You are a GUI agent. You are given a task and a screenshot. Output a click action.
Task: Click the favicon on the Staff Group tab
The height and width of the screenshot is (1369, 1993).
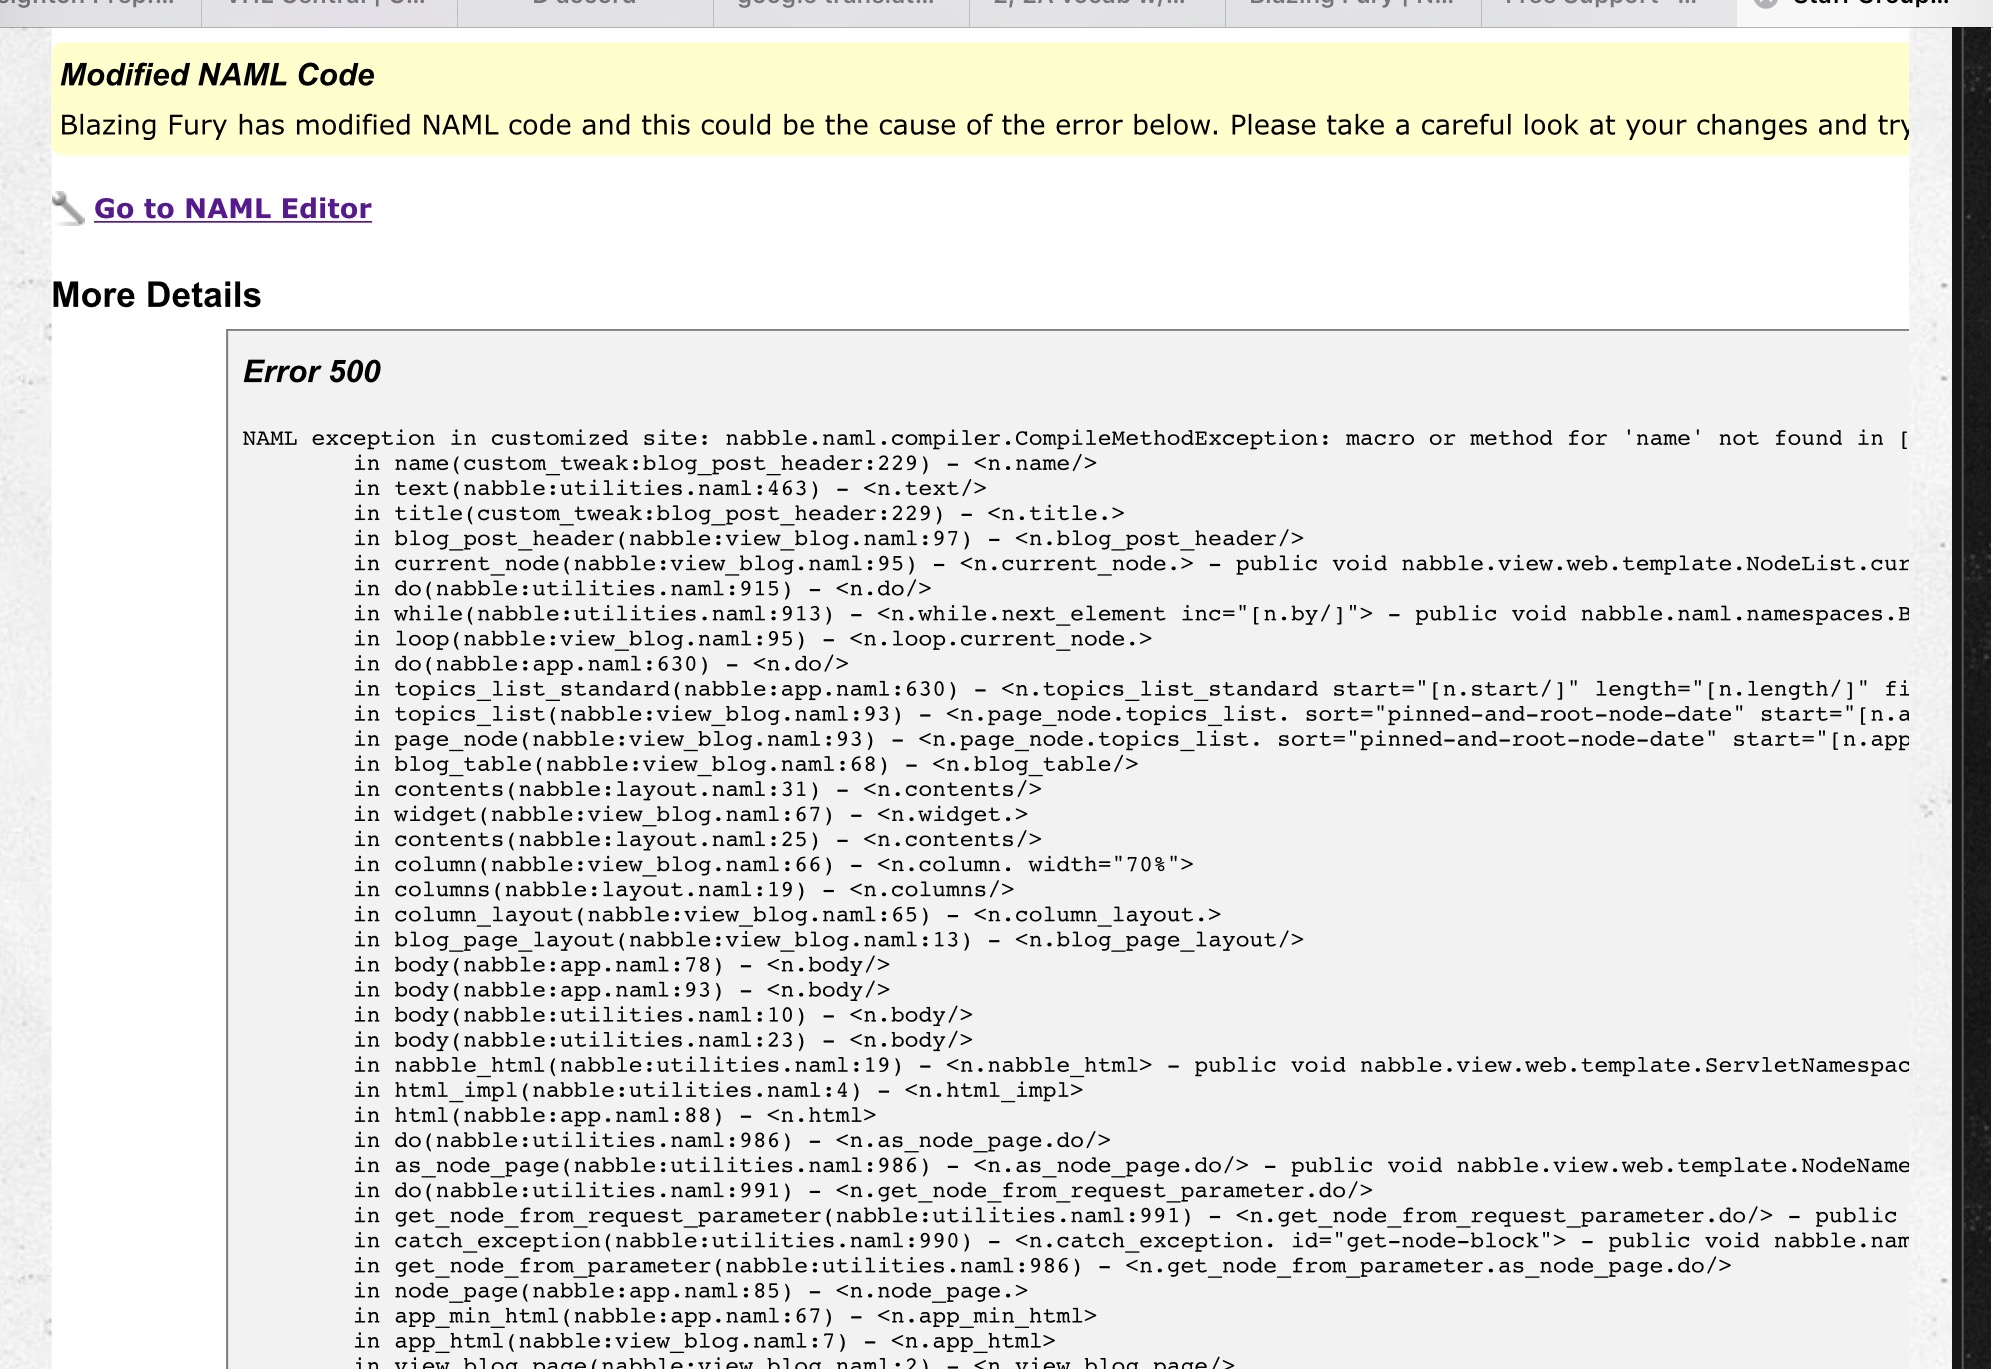click(1766, 4)
